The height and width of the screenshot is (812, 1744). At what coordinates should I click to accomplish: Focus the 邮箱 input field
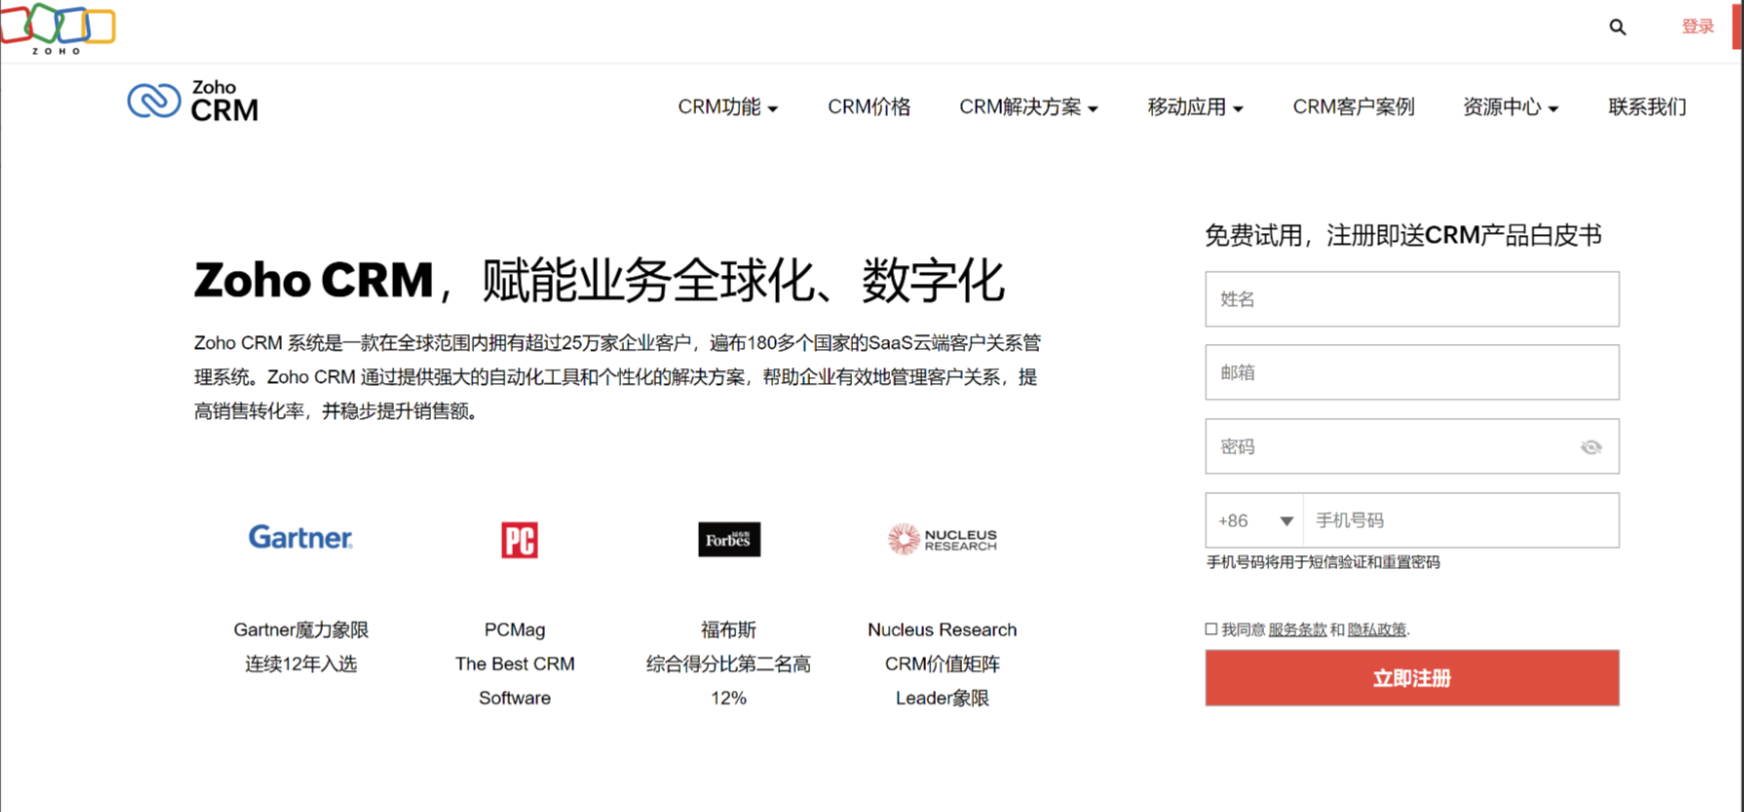click(1411, 373)
